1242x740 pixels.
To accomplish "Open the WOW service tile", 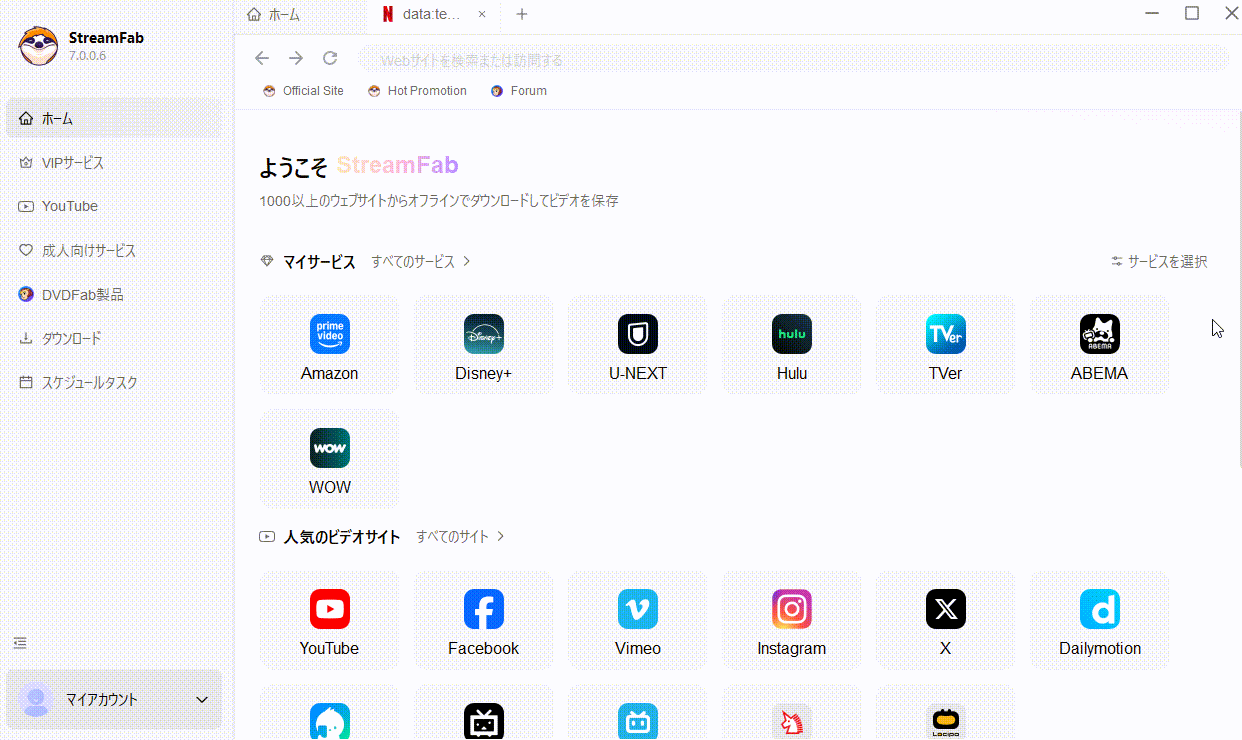I will coord(329,459).
